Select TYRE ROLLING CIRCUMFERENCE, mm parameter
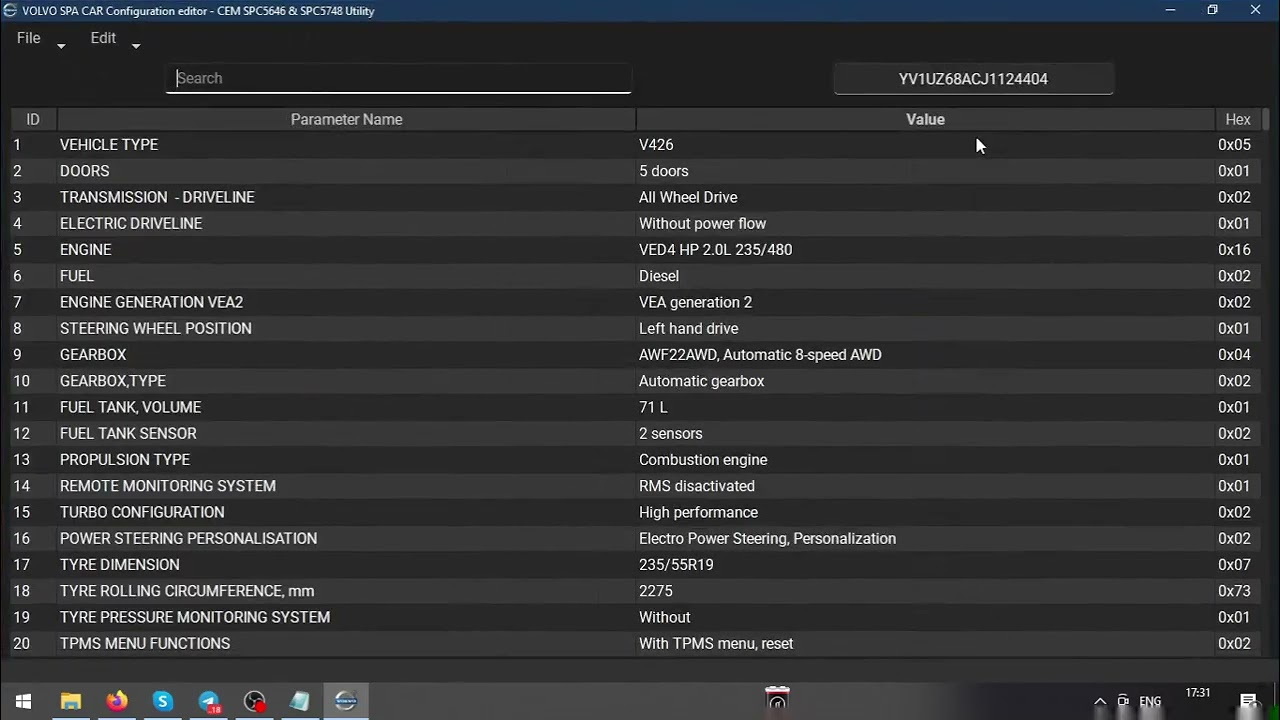This screenshot has width=1280, height=720. 187,591
